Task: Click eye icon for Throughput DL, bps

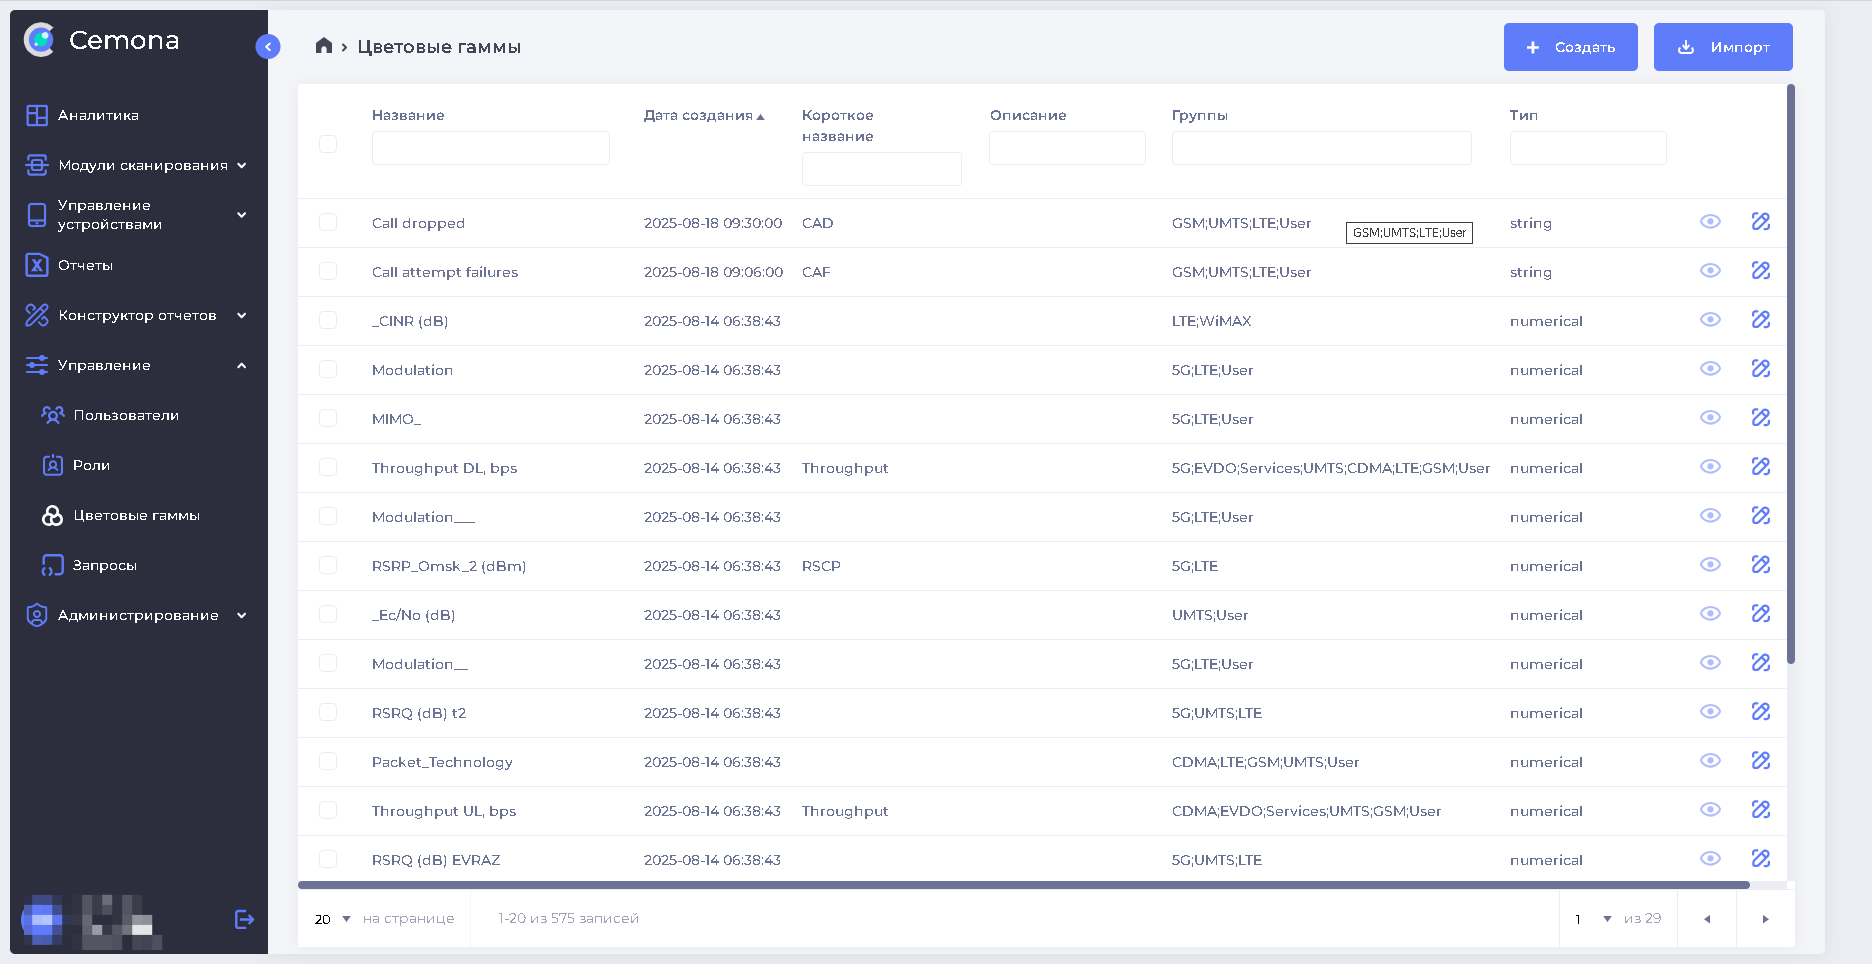Action: (1710, 467)
